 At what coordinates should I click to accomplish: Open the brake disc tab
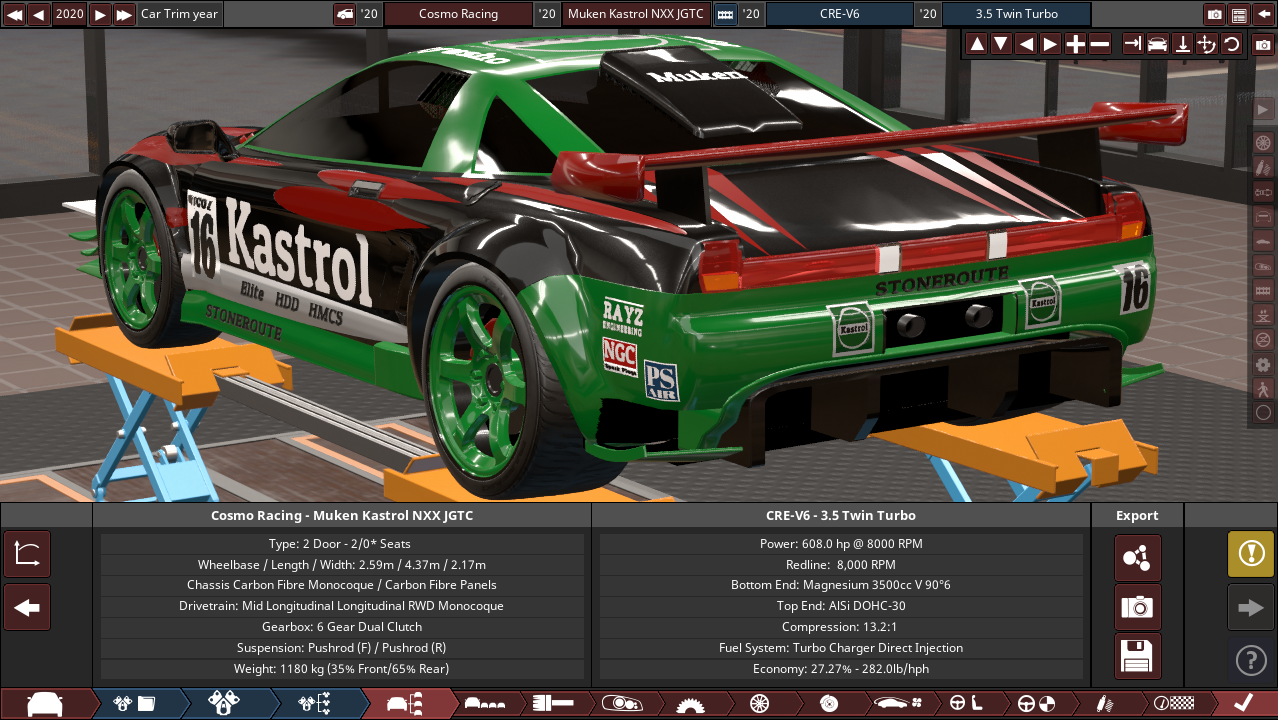827,704
